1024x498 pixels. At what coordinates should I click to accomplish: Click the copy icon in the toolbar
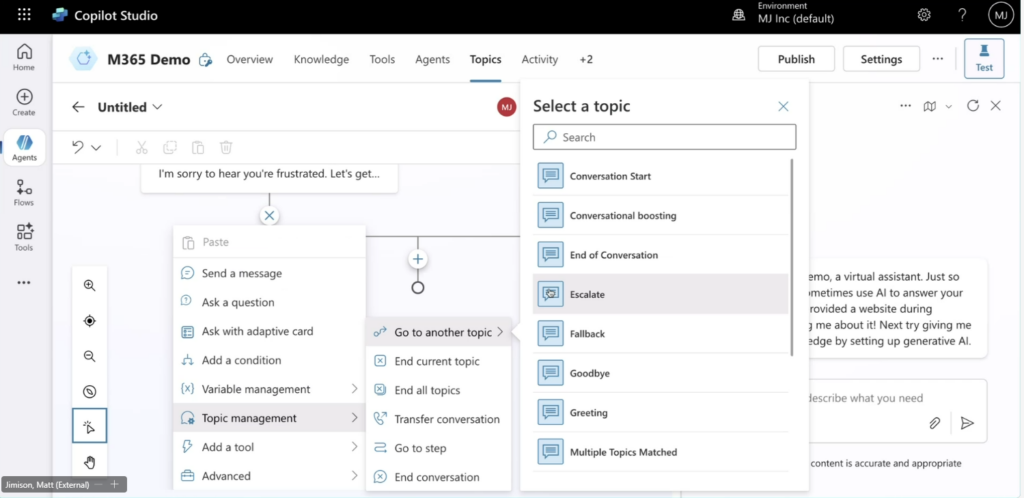click(170, 148)
